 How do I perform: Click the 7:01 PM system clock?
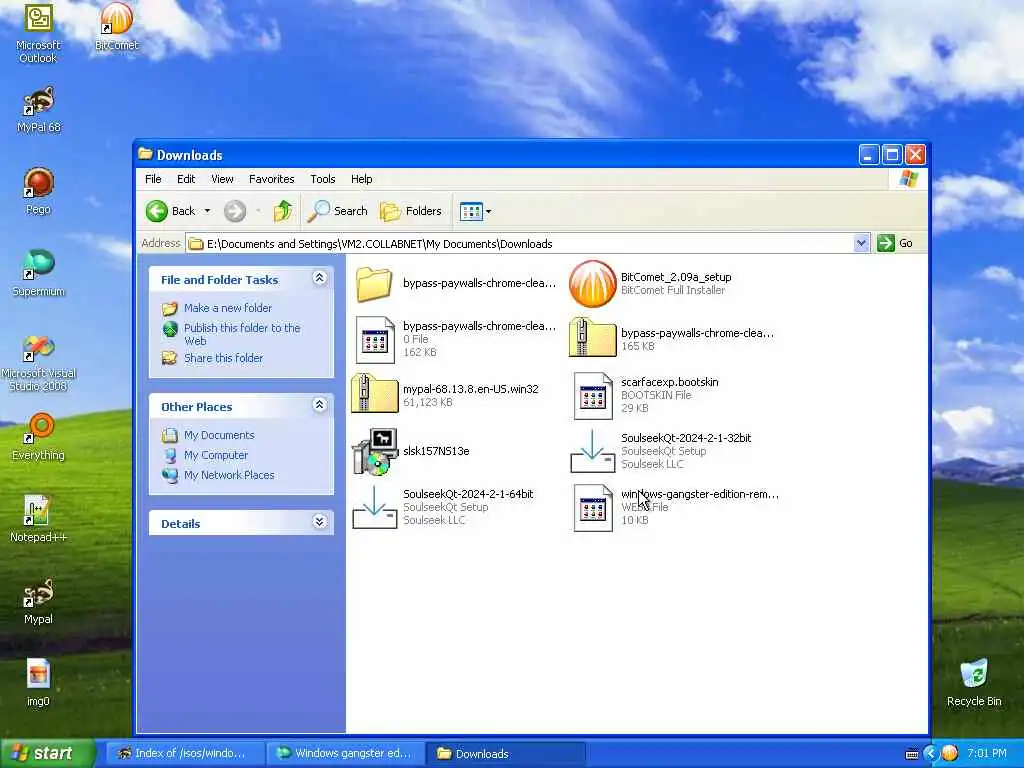[987, 754]
